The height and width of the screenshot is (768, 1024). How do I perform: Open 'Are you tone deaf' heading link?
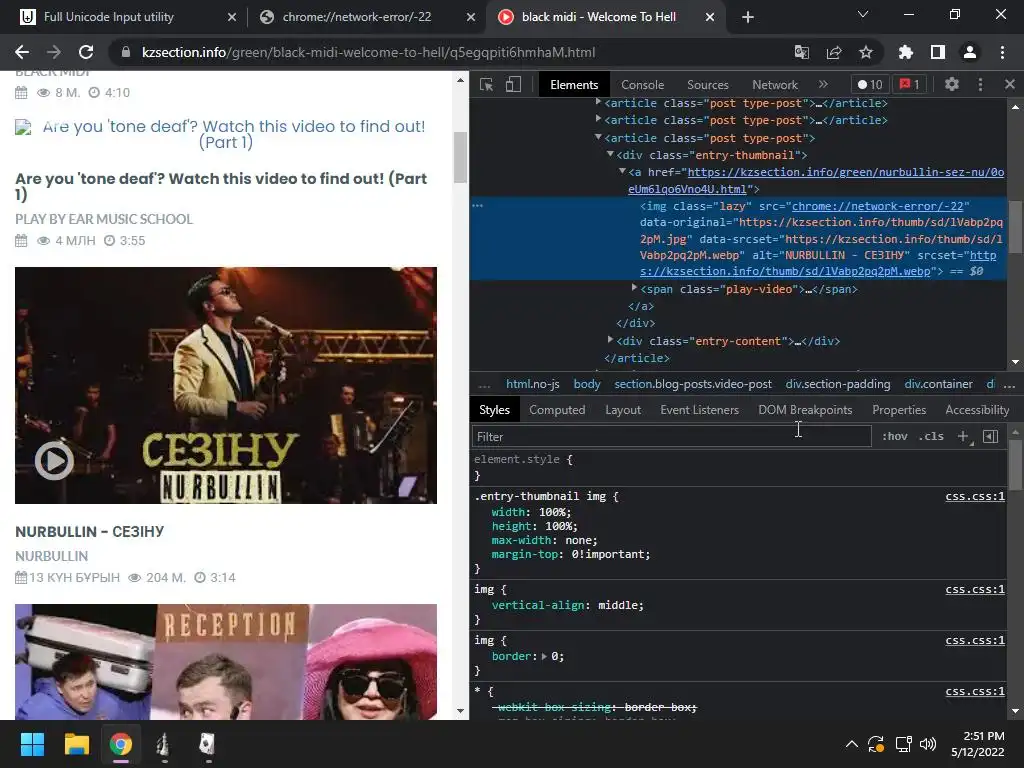[x=221, y=186]
